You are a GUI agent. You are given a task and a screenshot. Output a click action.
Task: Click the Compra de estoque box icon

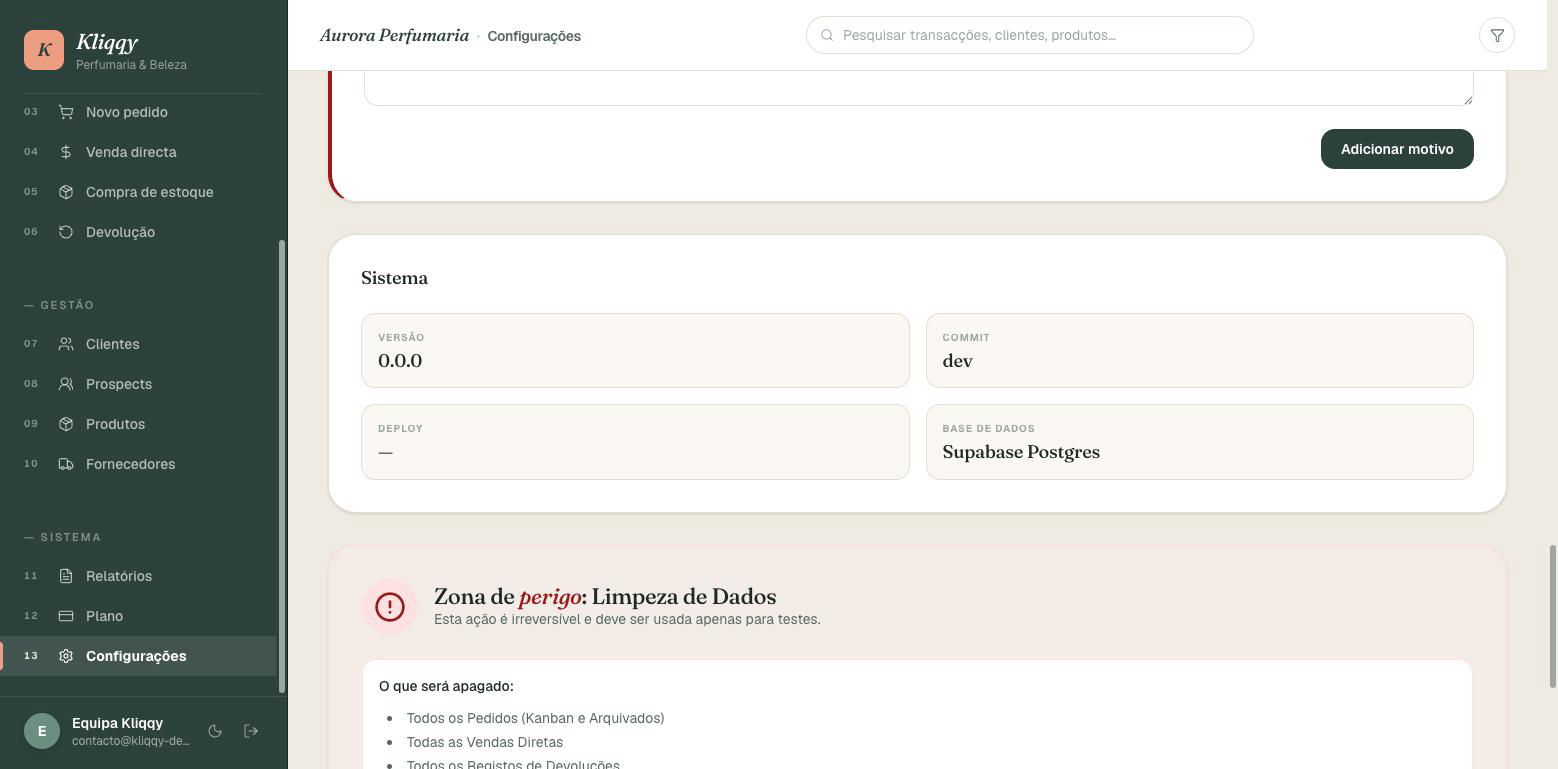click(66, 192)
